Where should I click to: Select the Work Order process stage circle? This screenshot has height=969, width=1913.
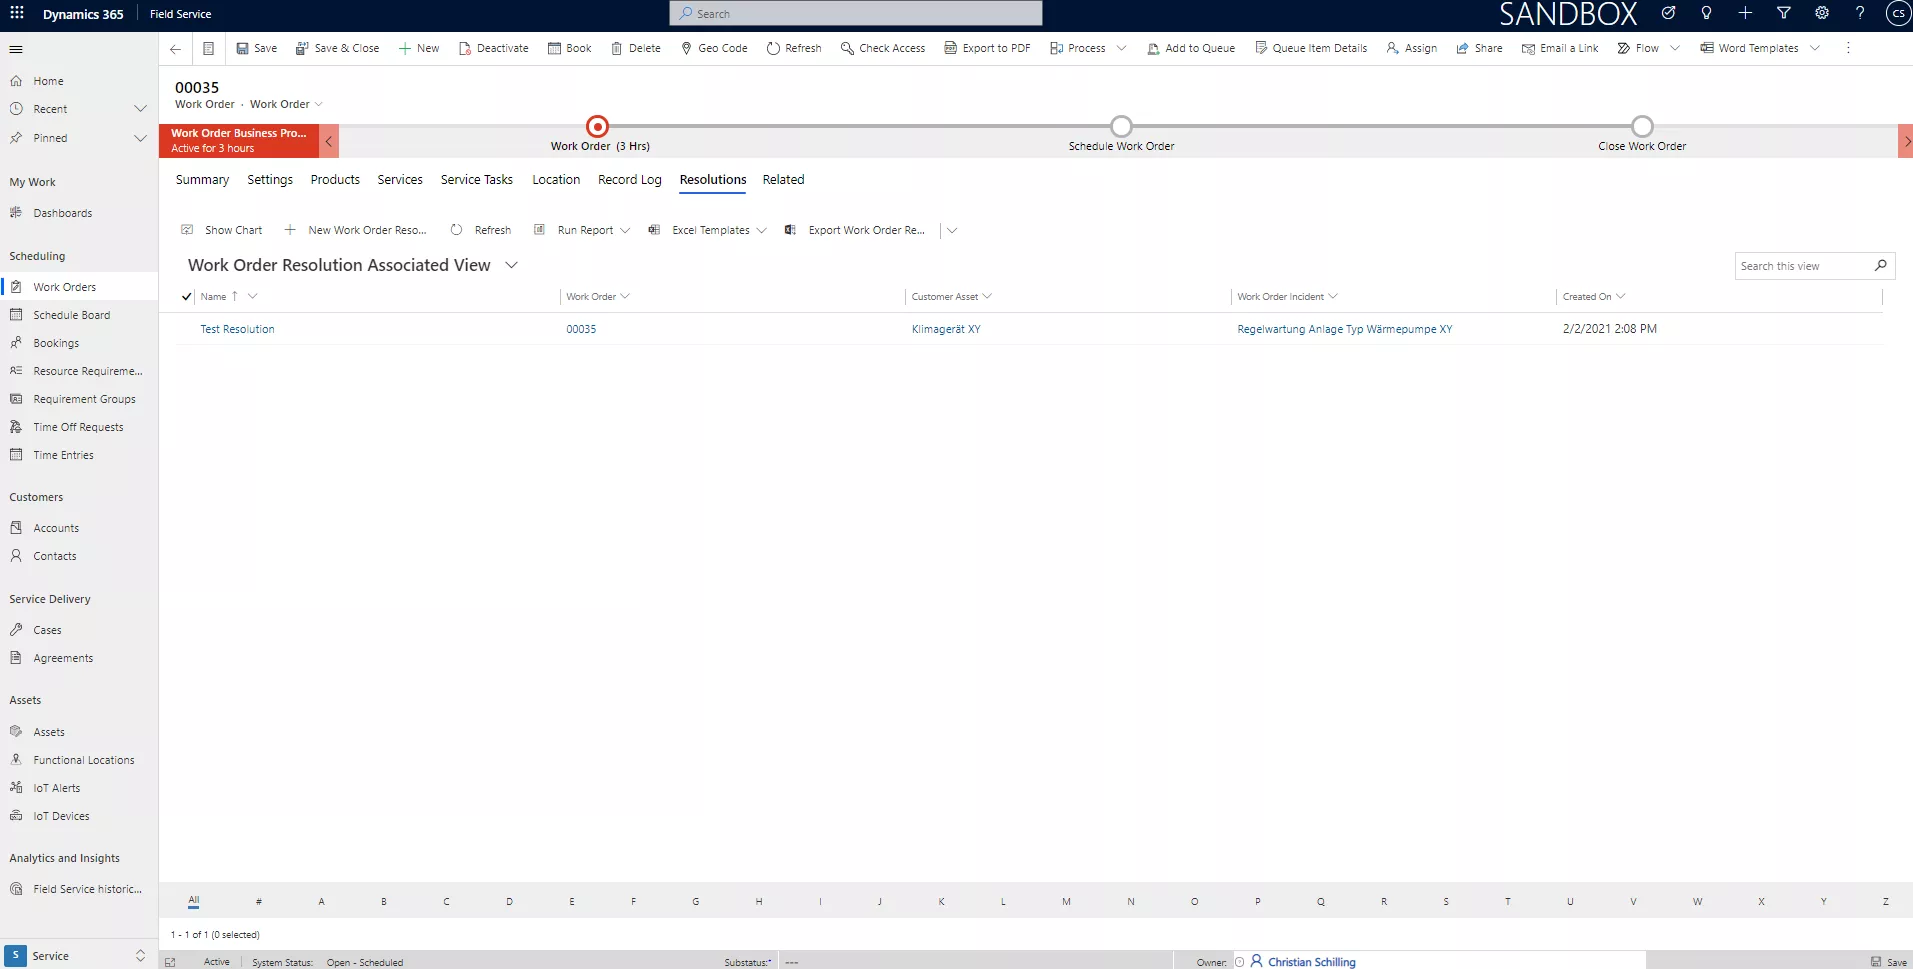(x=597, y=127)
